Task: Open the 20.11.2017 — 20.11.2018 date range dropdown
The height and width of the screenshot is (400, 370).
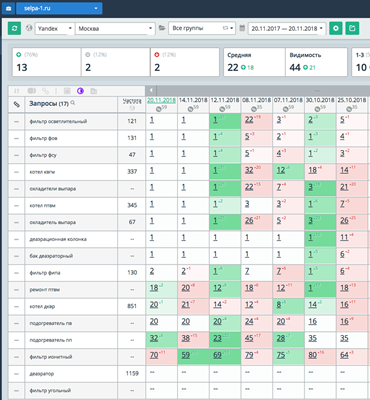Action: [x=287, y=28]
